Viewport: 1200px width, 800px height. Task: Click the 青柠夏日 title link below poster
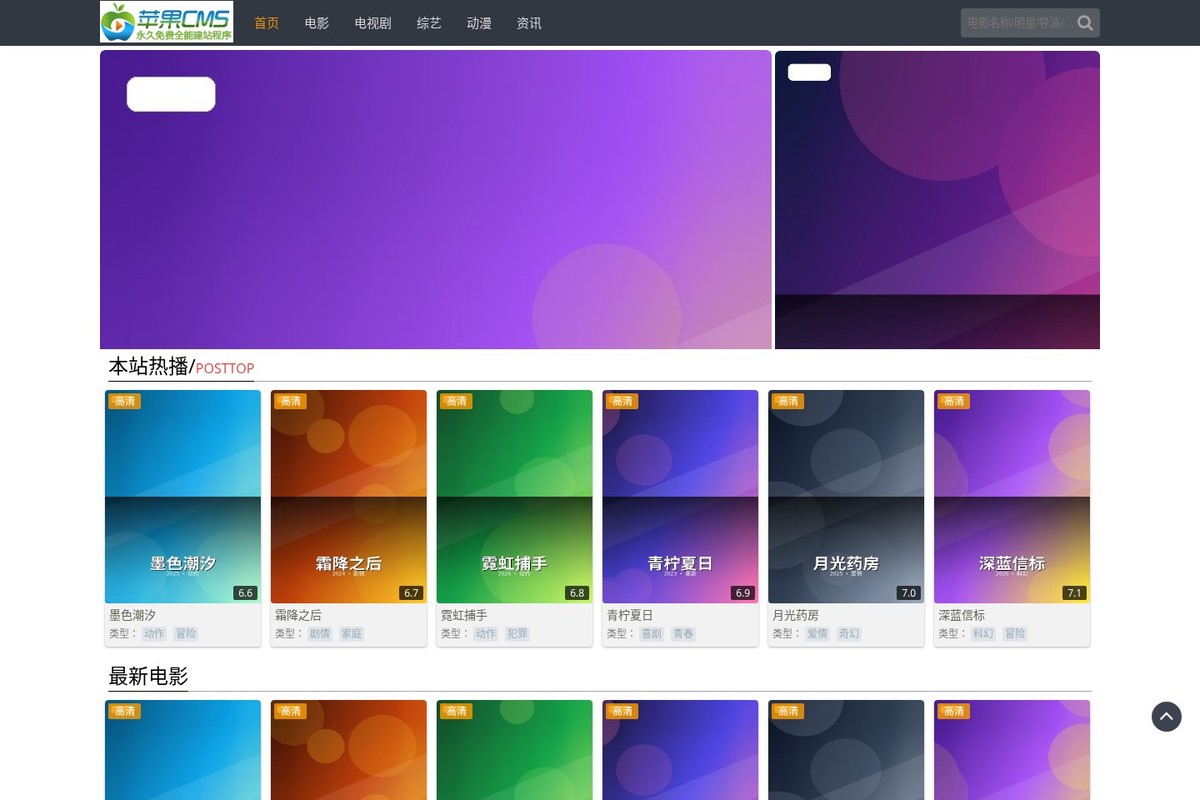631,615
